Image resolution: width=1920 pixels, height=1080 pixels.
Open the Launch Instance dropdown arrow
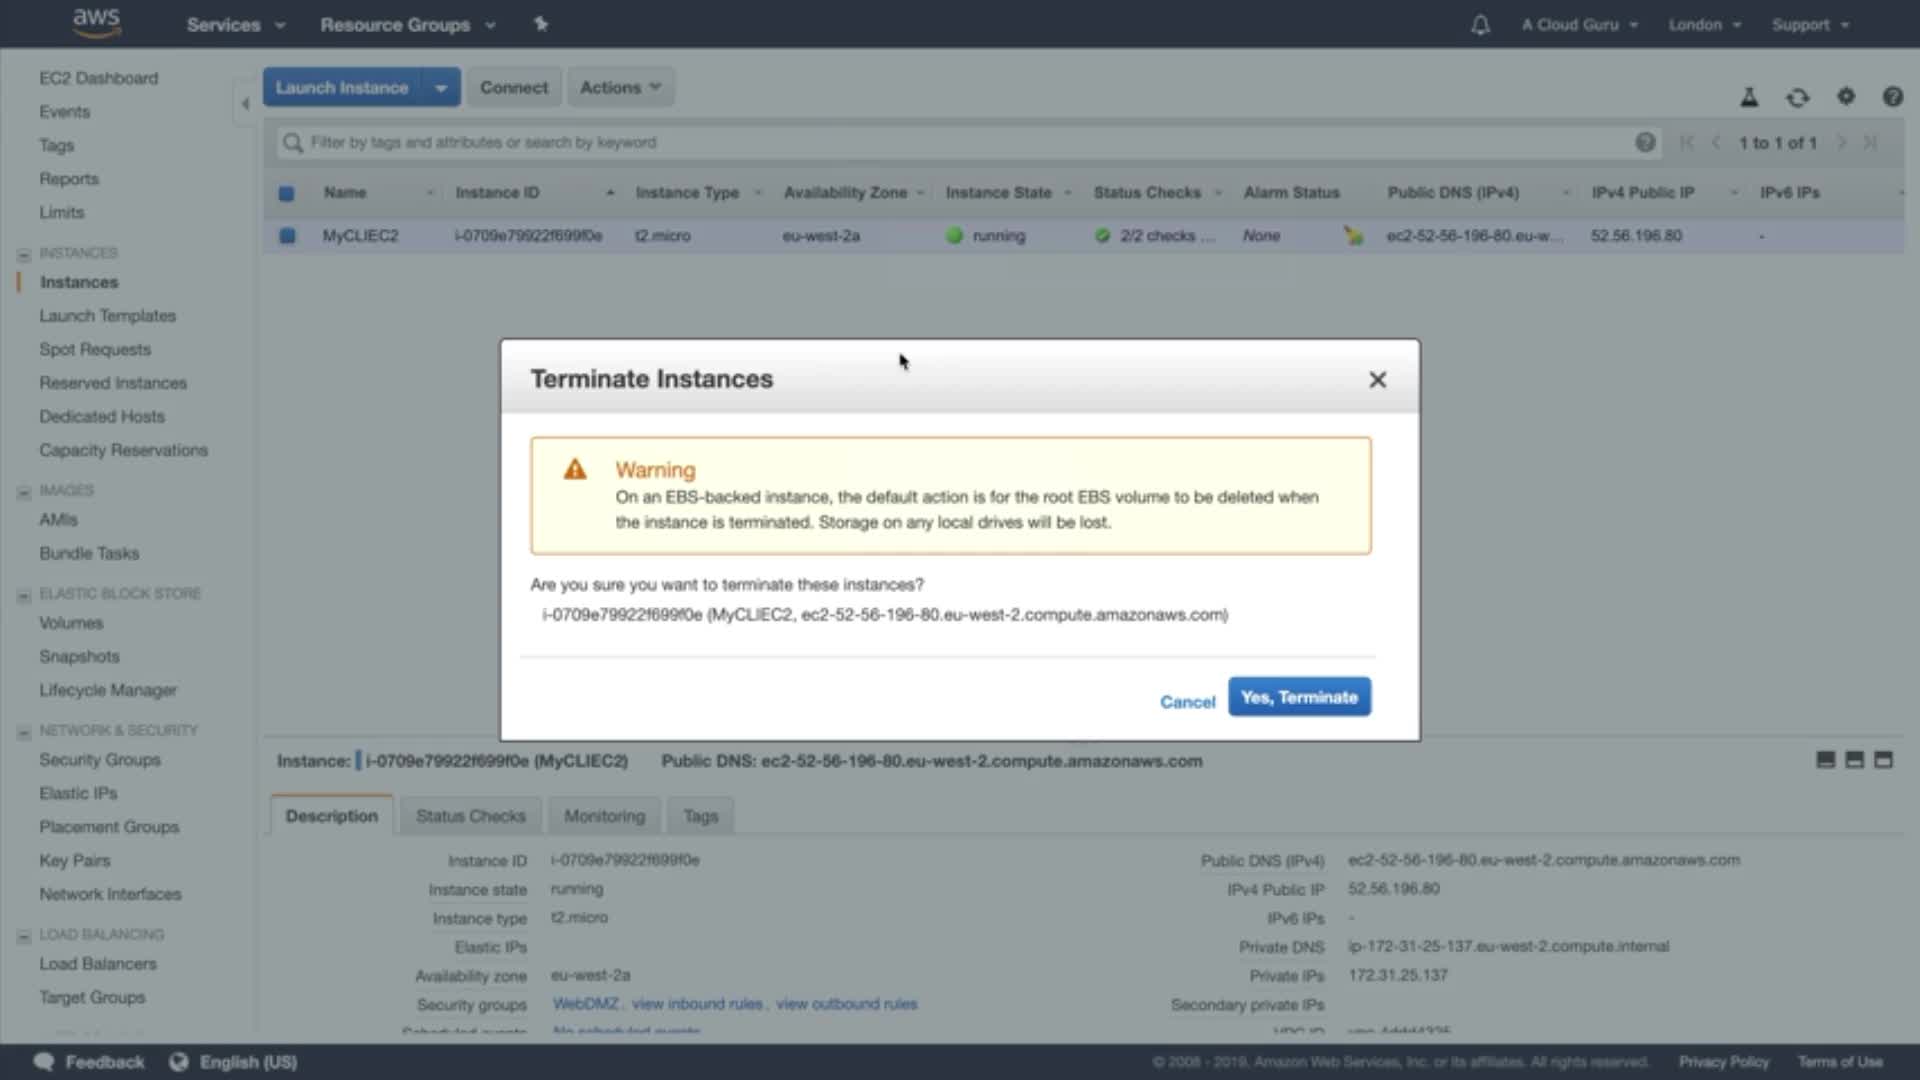[441, 88]
